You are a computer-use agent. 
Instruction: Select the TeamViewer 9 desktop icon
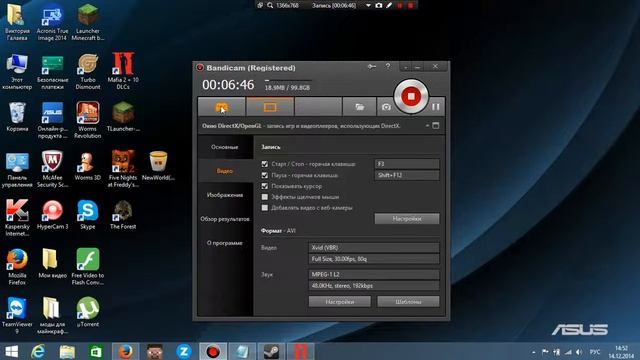[x=17, y=316]
